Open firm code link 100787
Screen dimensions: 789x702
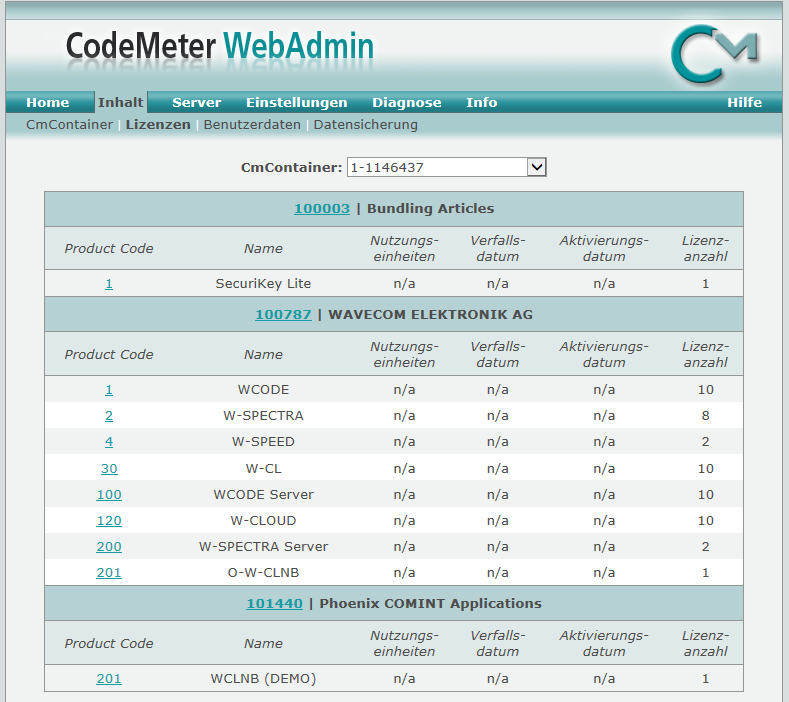[283, 315]
